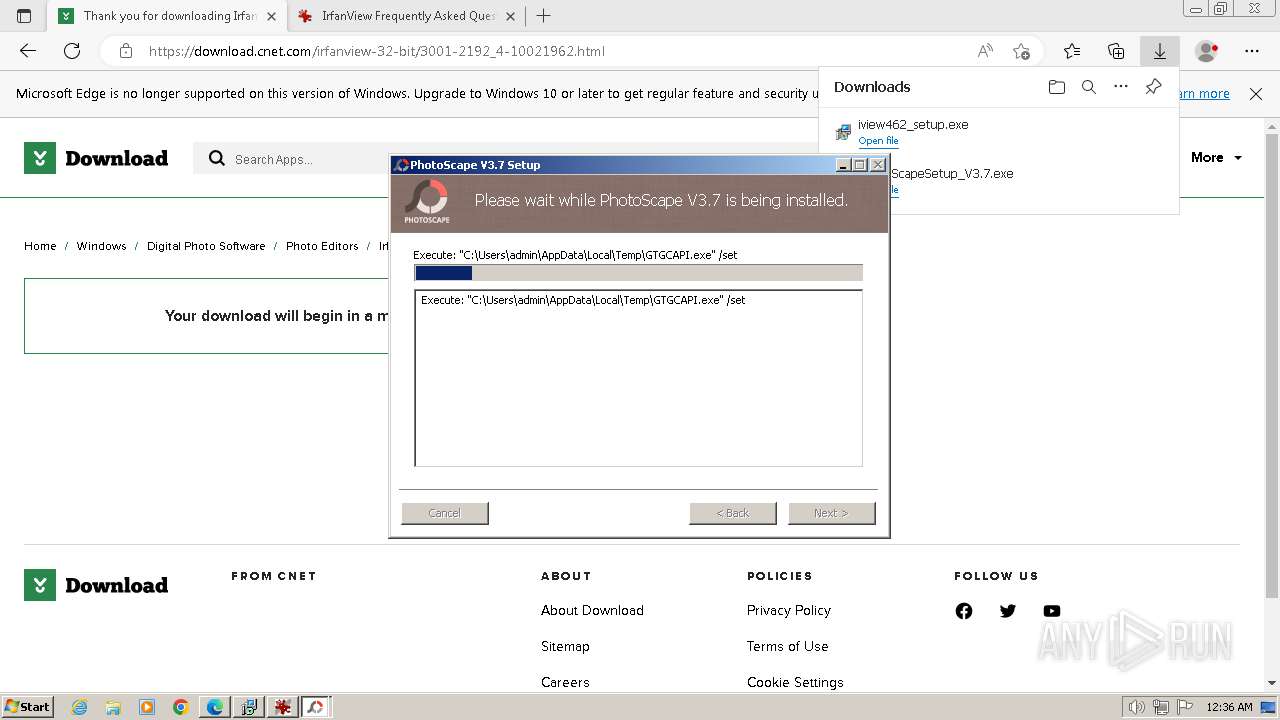Open more options in Downloads panel
Screen dimensions: 1280x720
click(1121, 87)
